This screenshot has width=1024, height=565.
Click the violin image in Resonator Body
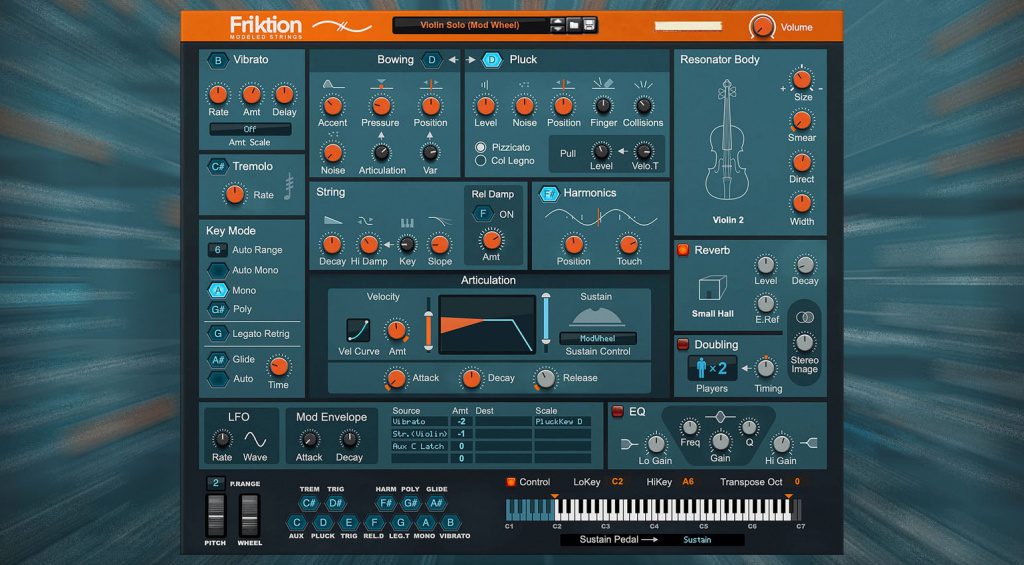727,140
